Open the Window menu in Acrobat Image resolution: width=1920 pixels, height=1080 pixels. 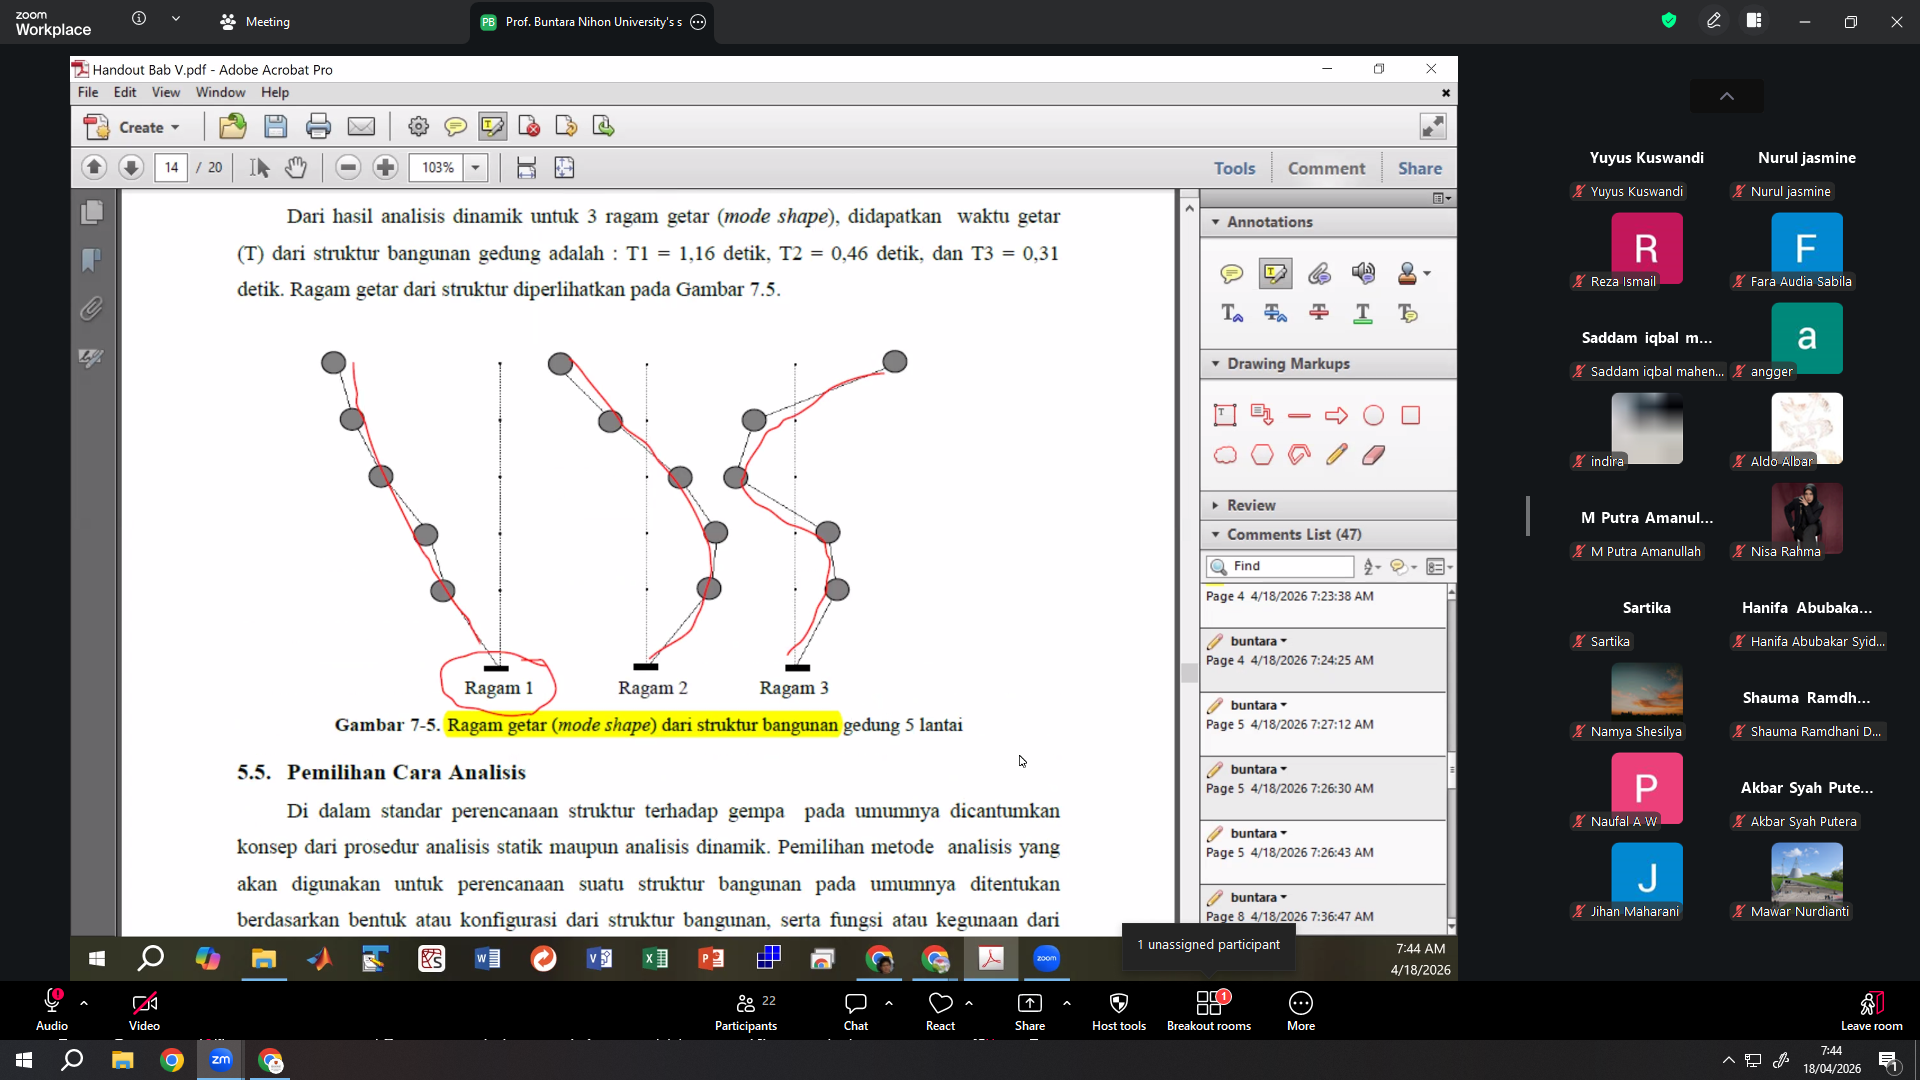[x=220, y=92]
